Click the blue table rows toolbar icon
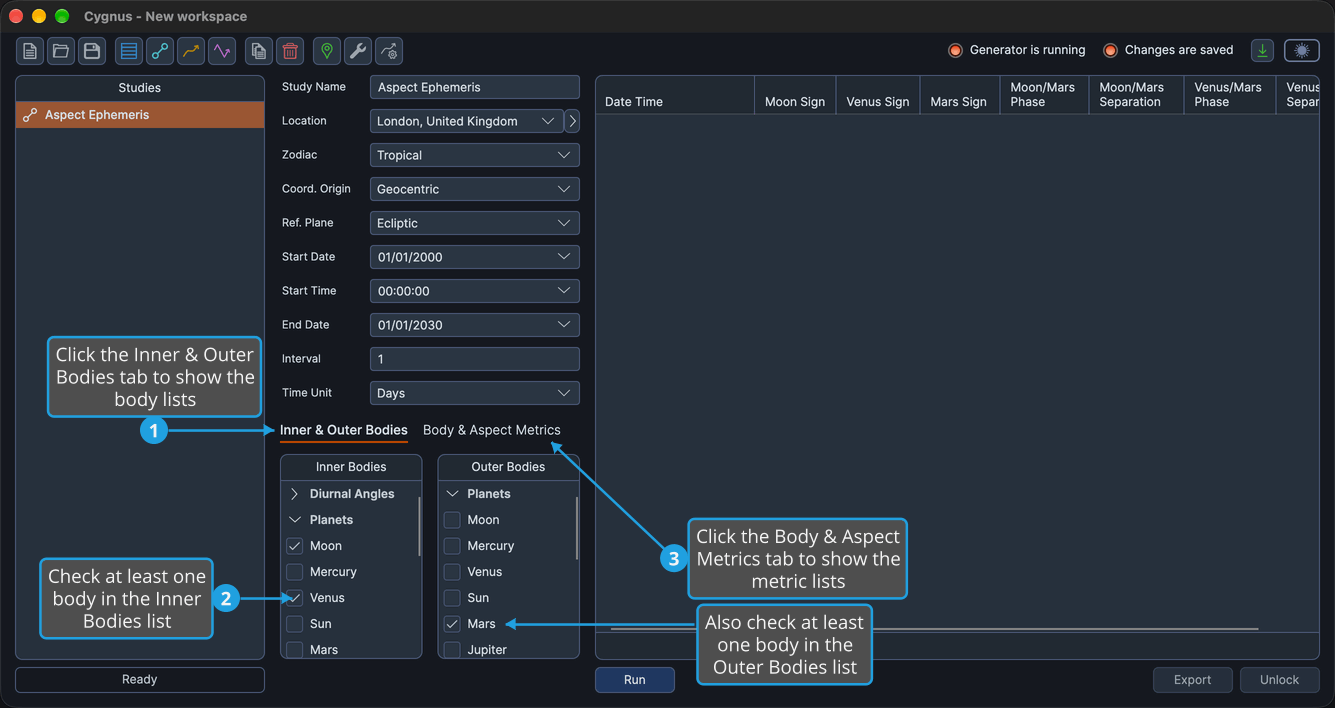This screenshot has width=1335, height=708. [x=129, y=51]
